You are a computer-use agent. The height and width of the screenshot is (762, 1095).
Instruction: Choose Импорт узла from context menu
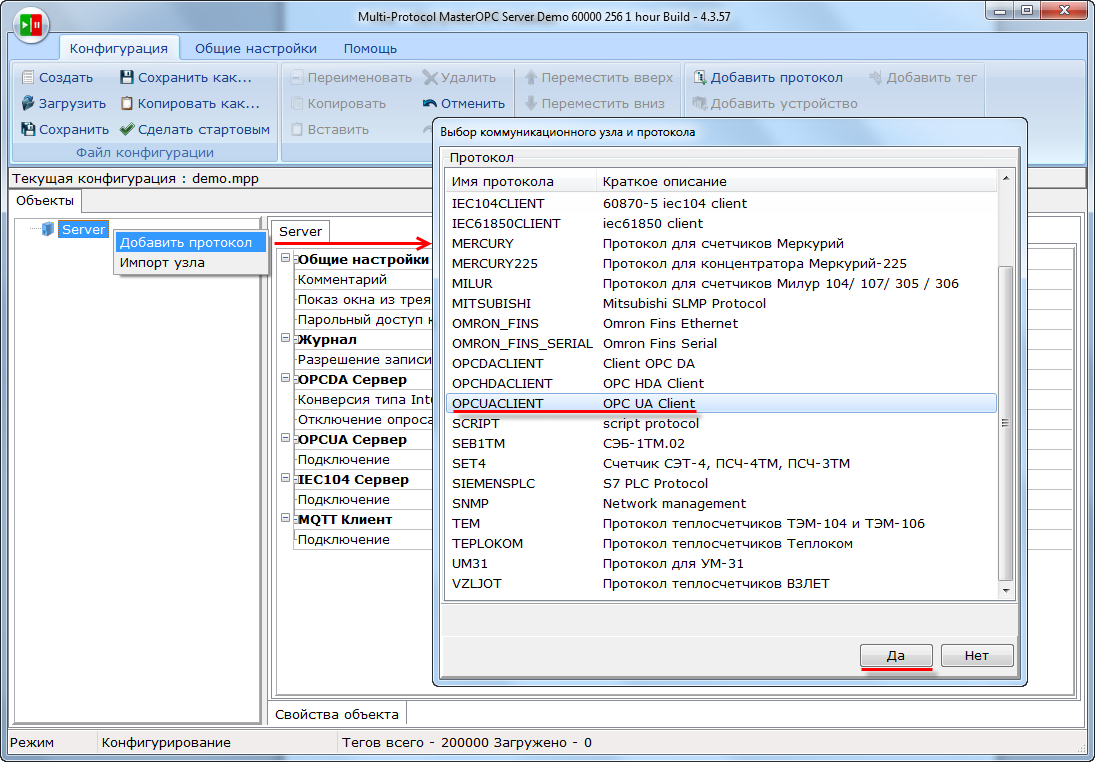(162, 263)
